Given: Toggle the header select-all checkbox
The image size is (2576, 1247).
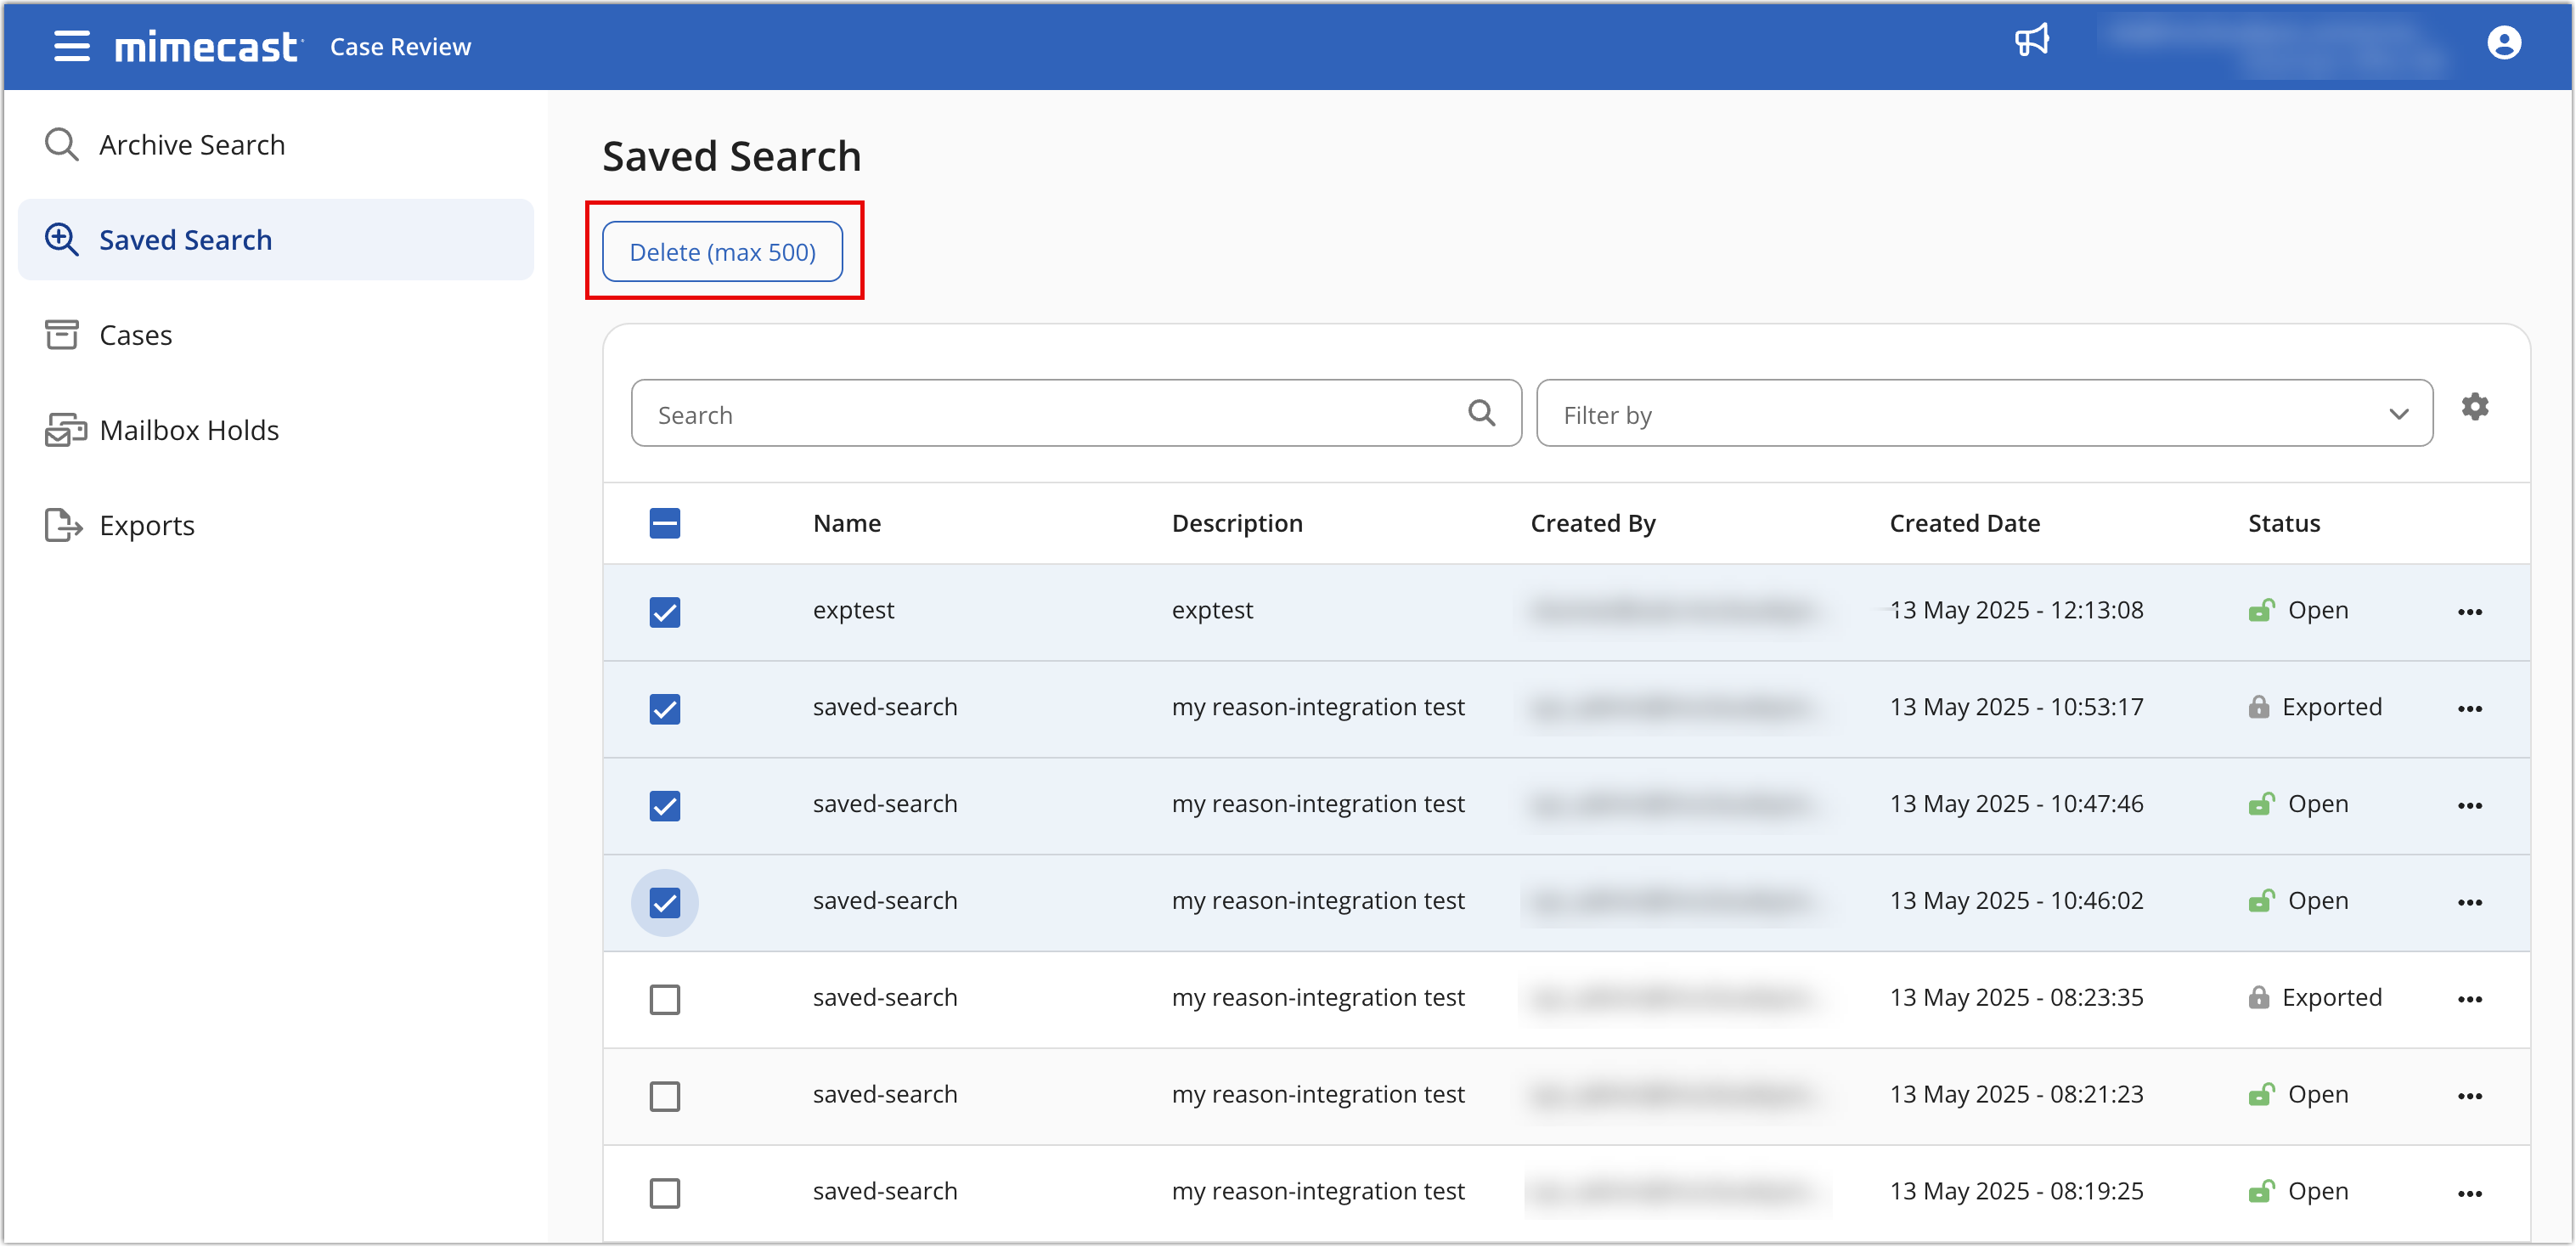Looking at the screenshot, I should click(x=664, y=524).
